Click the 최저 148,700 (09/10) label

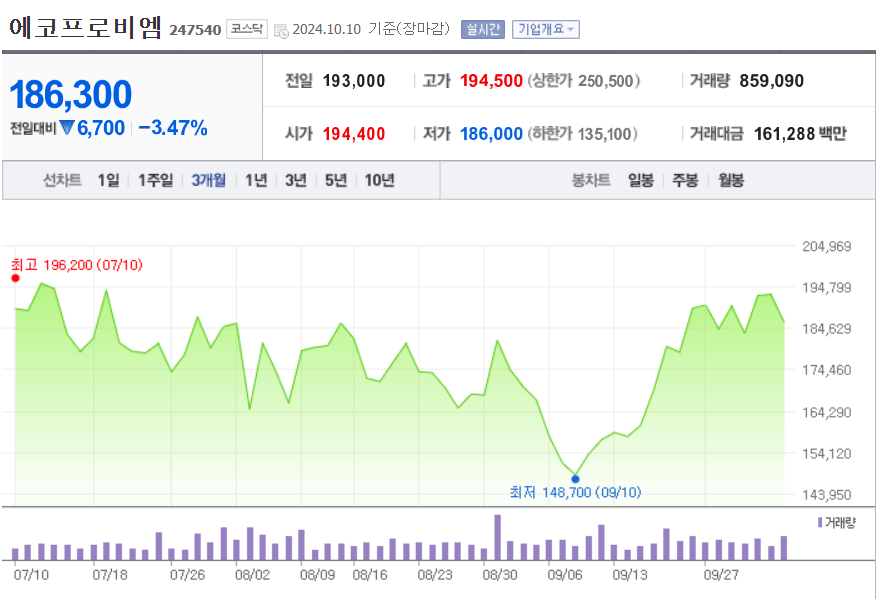[575, 492]
